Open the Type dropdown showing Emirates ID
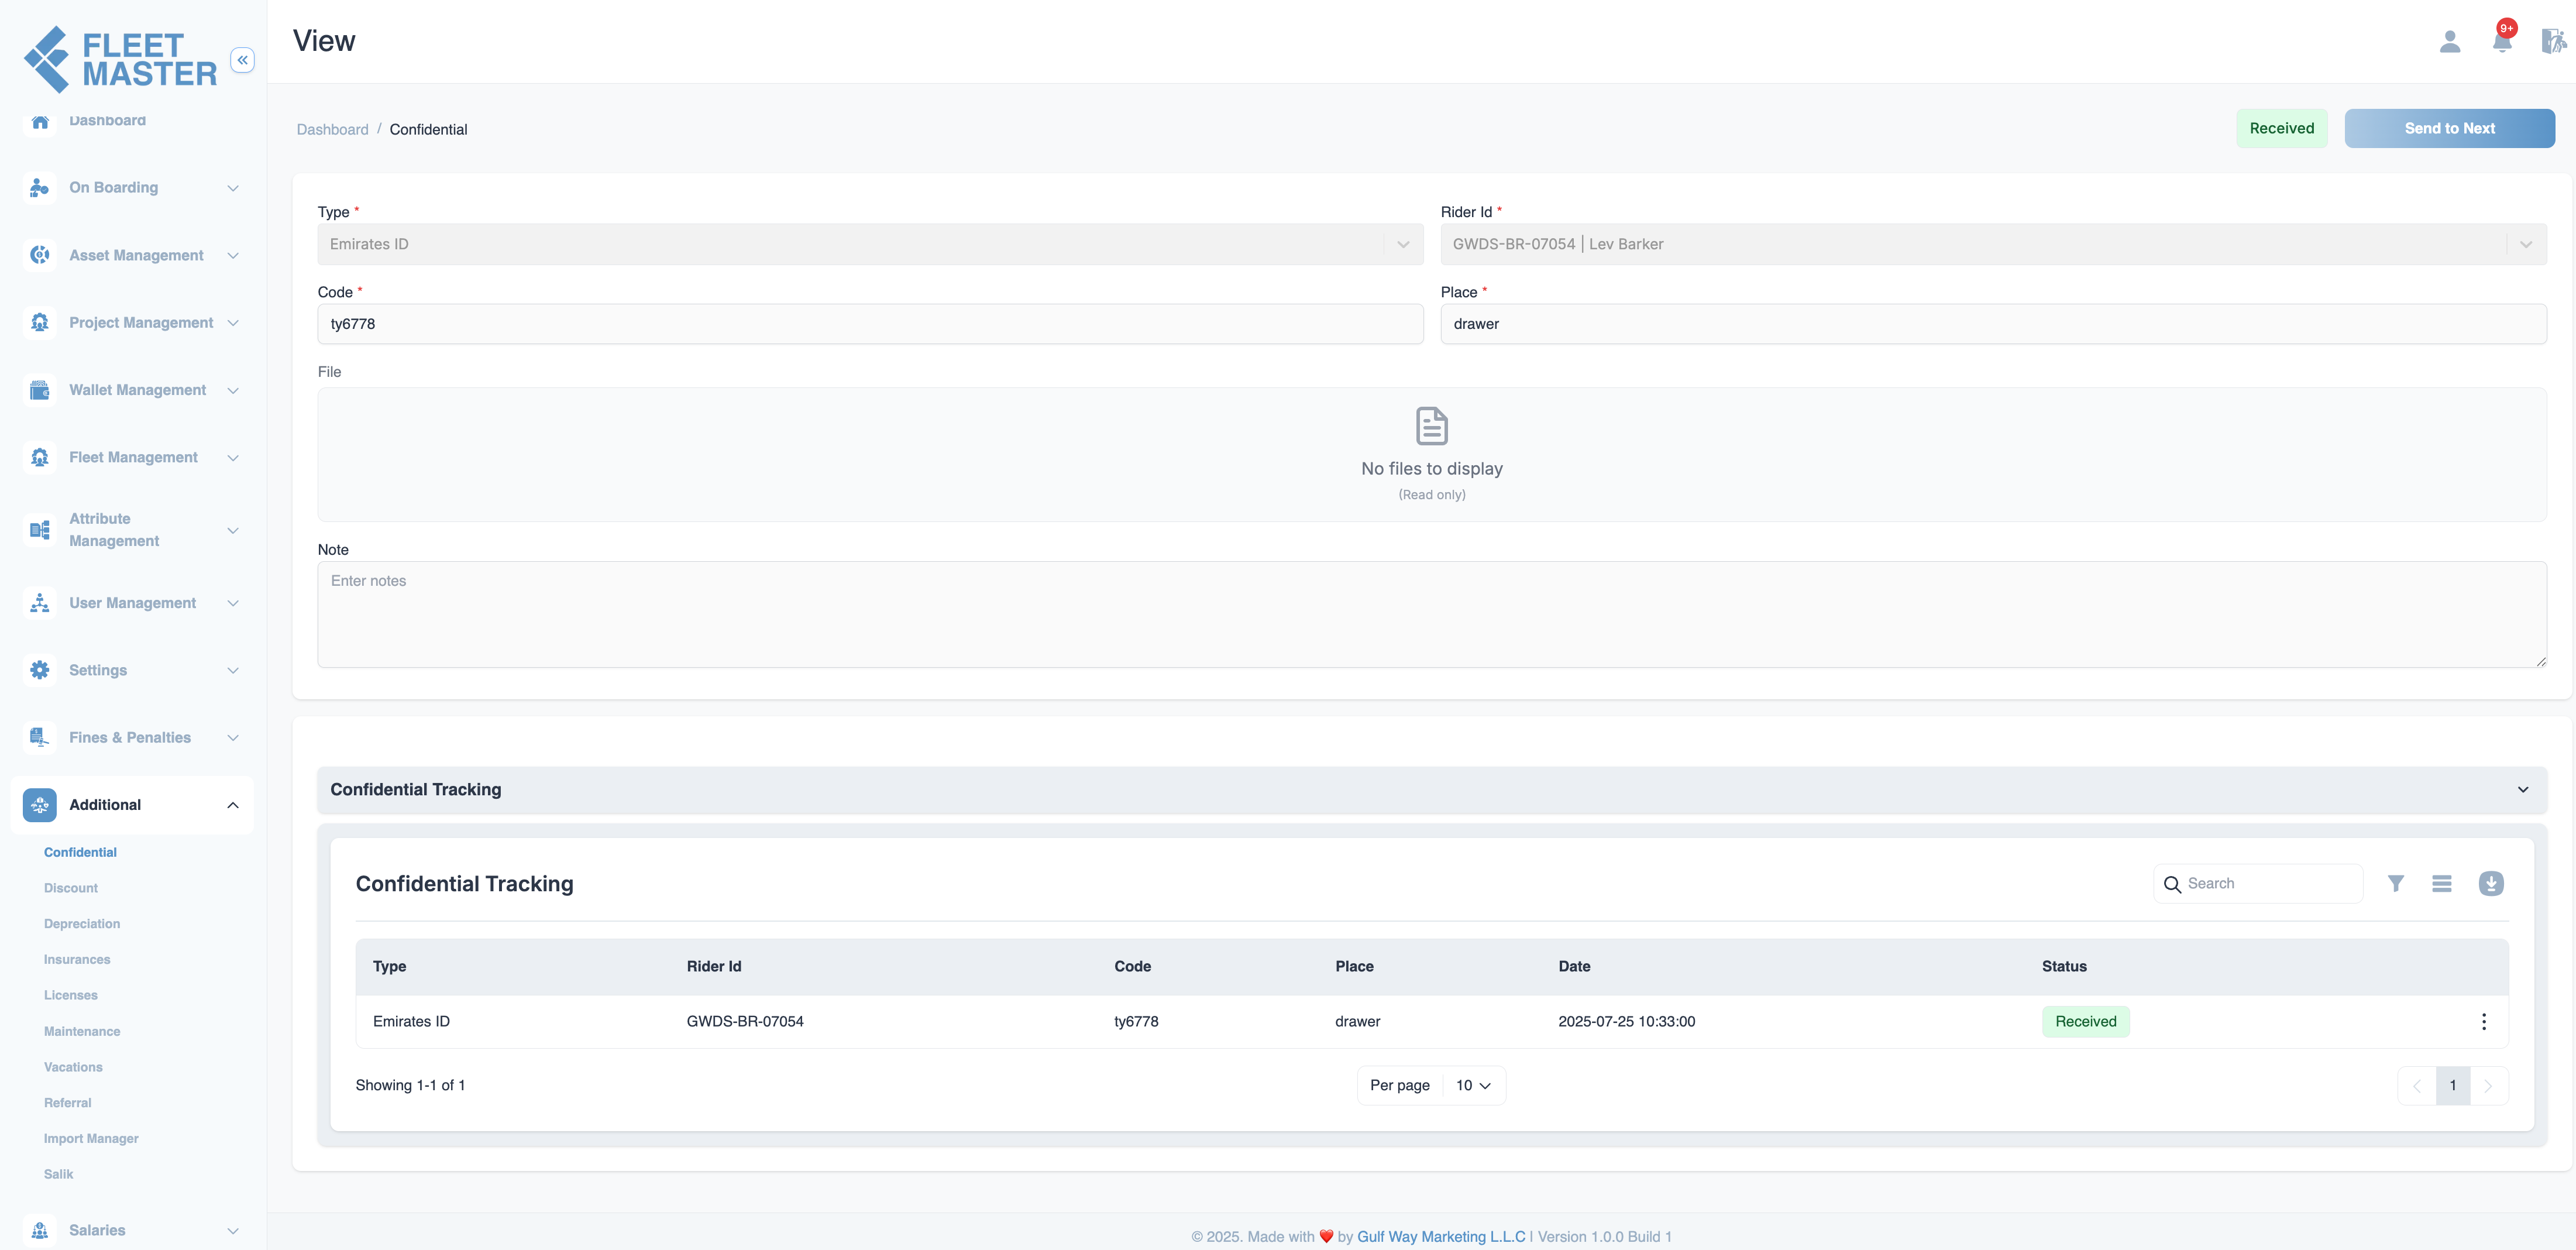The width and height of the screenshot is (2576, 1250). pyautogui.click(x=870, y=244)
